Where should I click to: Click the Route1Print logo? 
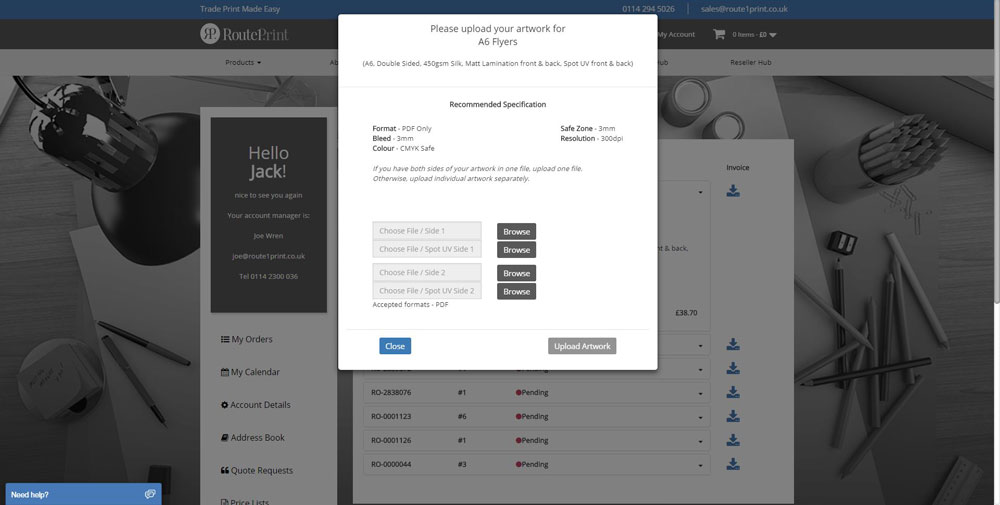(244, 34)
